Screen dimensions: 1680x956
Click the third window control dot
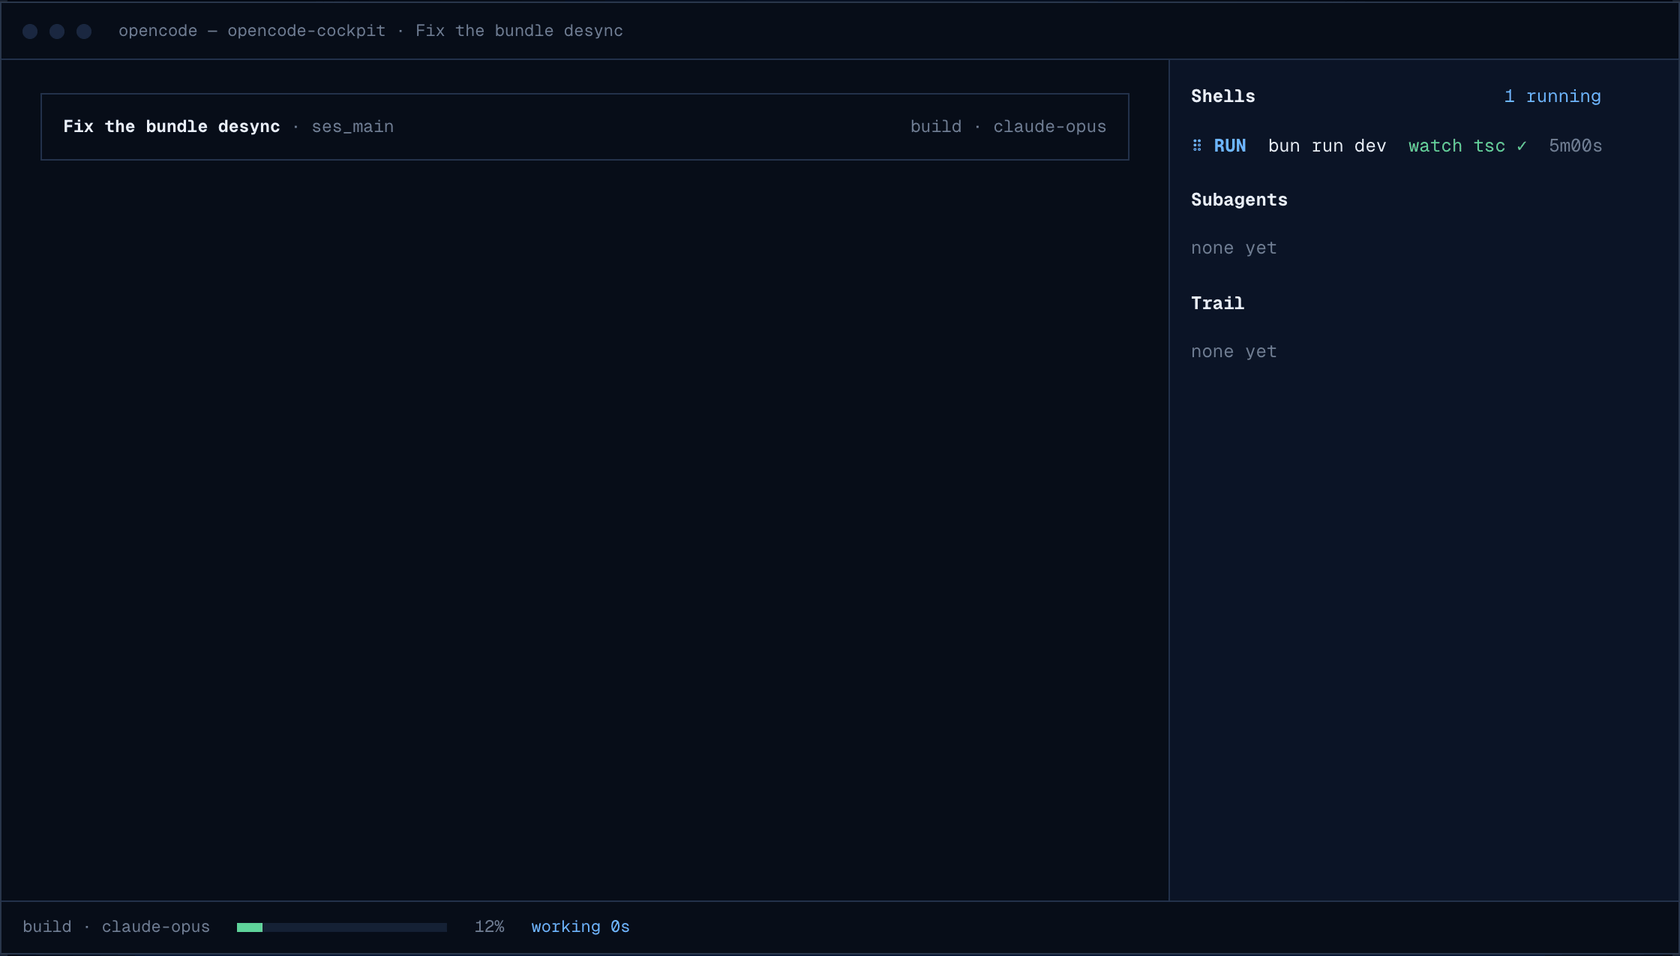coord(84,32)
